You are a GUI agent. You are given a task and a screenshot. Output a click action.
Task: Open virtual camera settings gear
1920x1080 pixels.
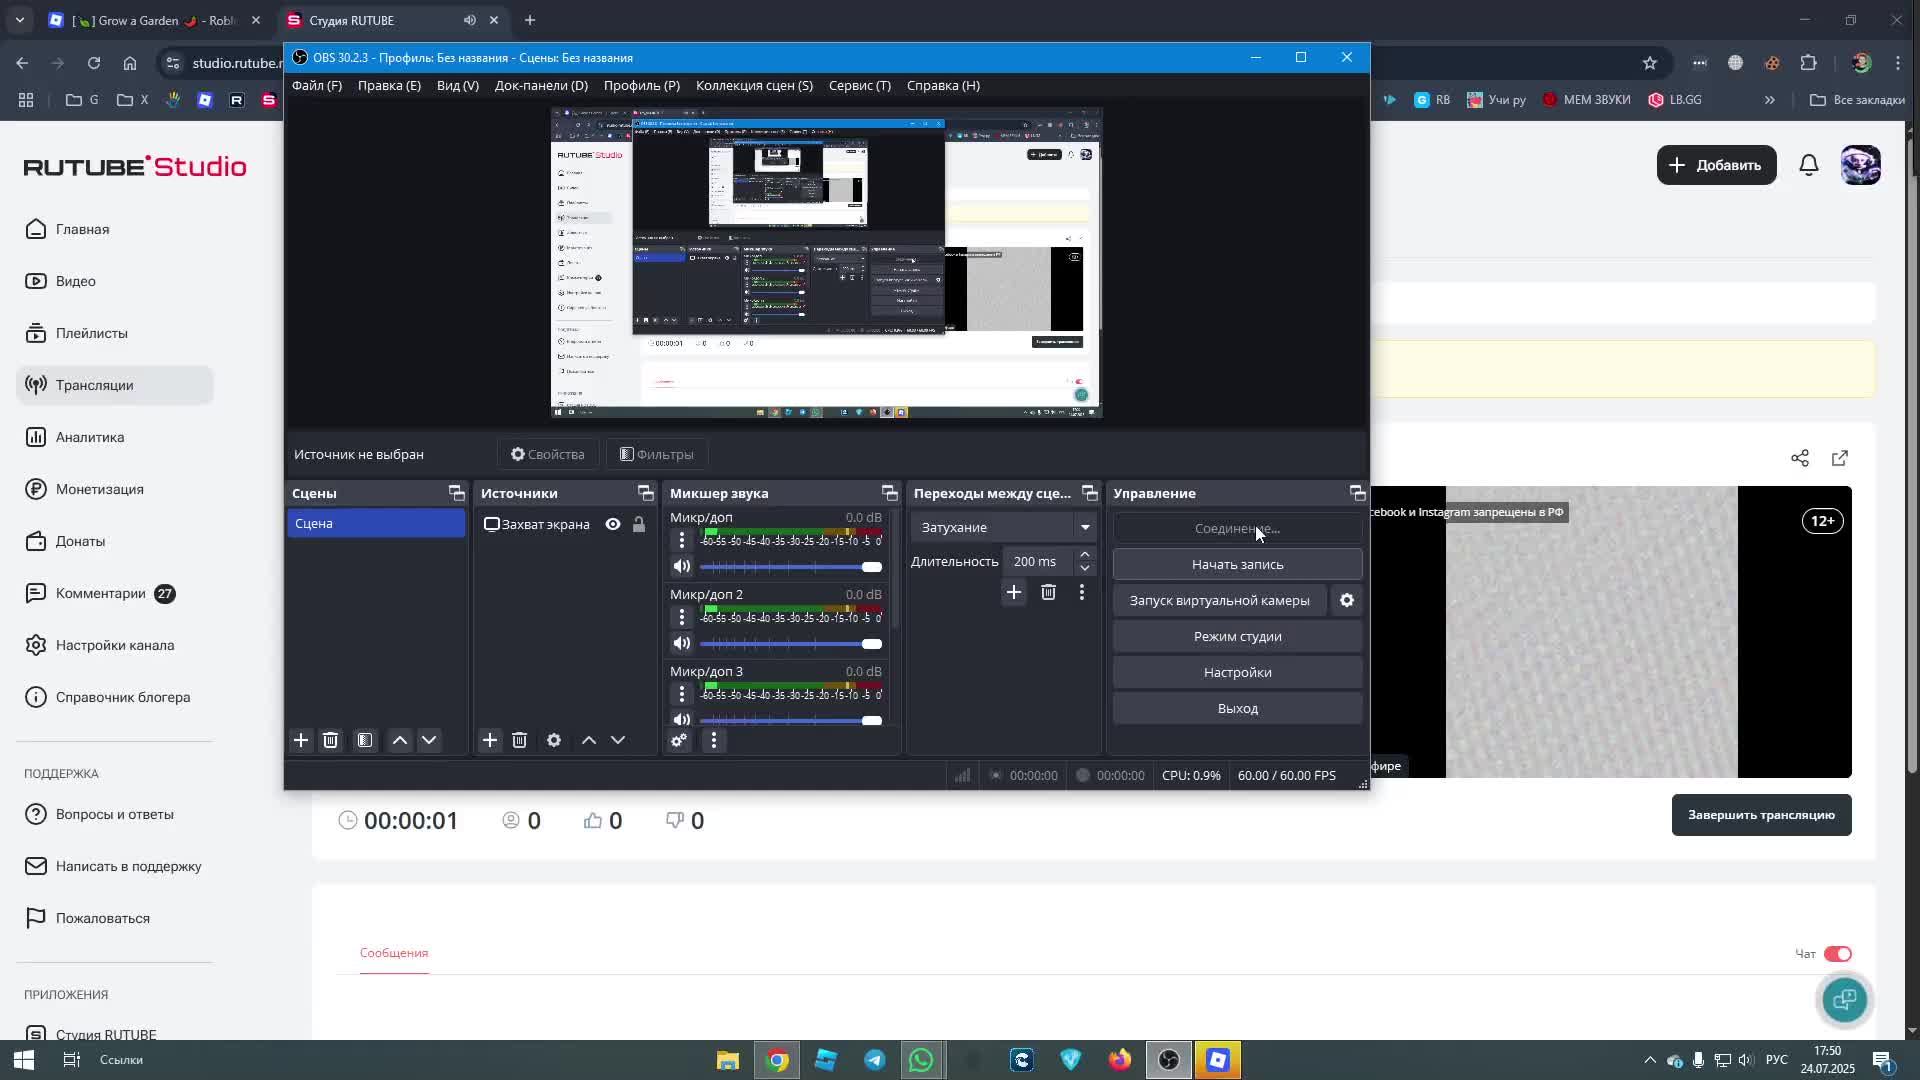[1347, 600]
